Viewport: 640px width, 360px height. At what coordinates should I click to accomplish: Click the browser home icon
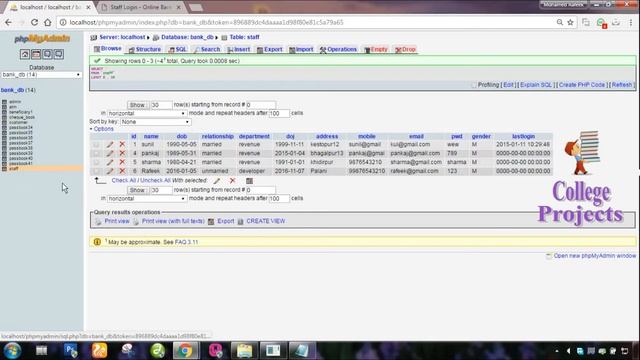click(x=48, y=22)
